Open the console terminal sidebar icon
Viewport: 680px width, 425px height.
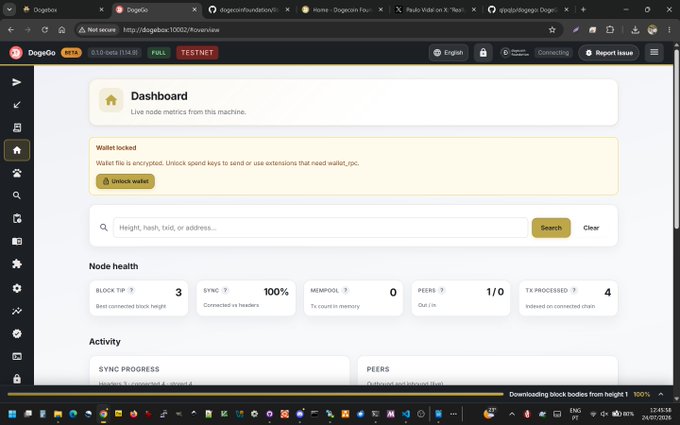point(16,356)
